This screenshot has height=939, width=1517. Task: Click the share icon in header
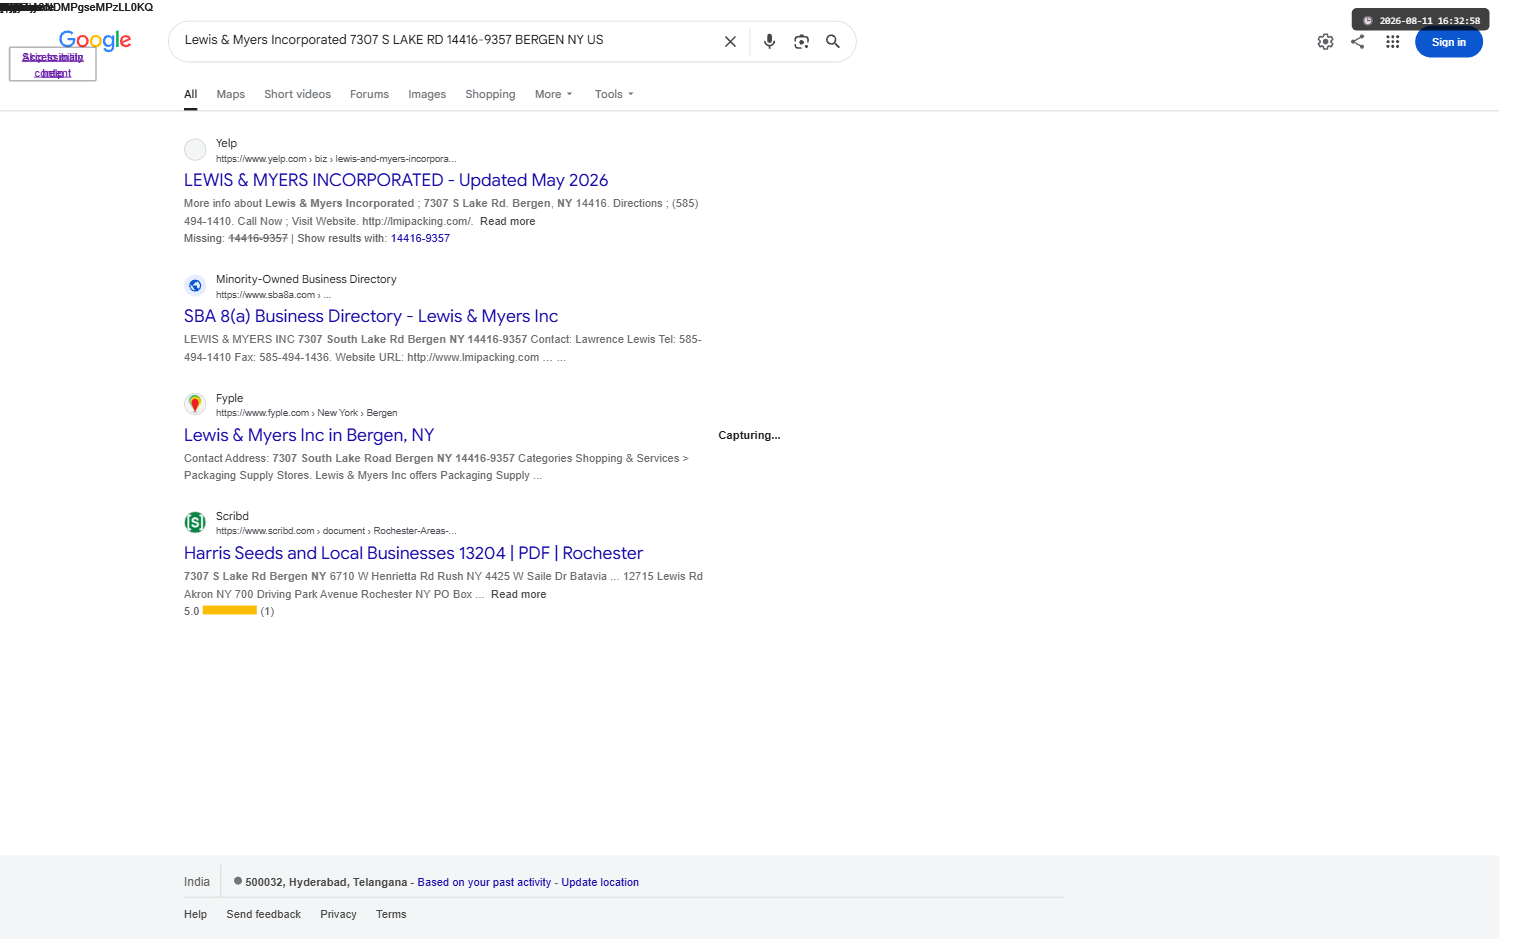tap(1357, 42)
